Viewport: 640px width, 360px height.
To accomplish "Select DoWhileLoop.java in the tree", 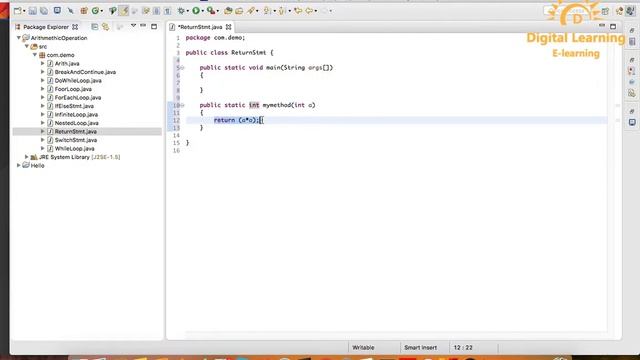I will pyautogui.click(x=78, y=80).
